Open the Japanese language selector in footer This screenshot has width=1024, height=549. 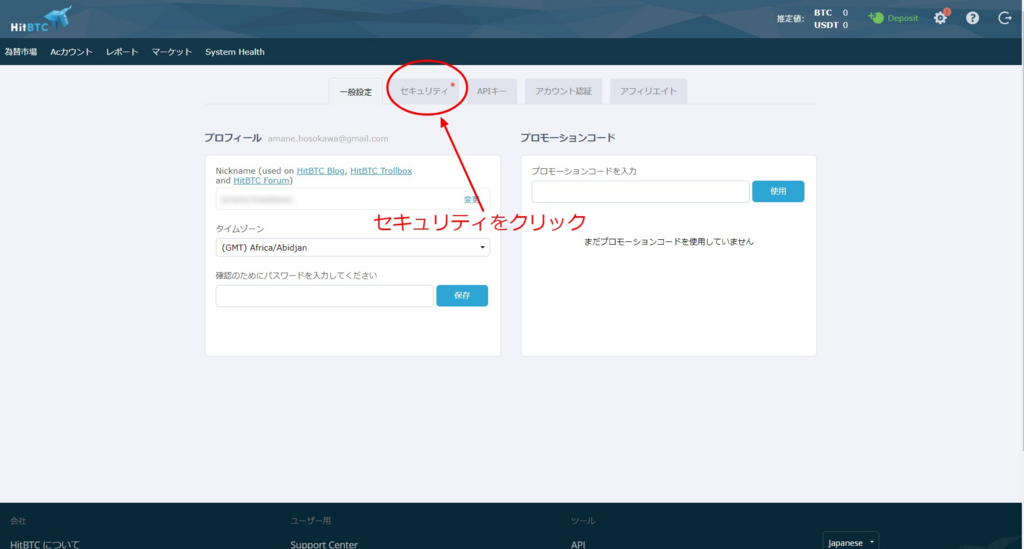pos(849,542)
